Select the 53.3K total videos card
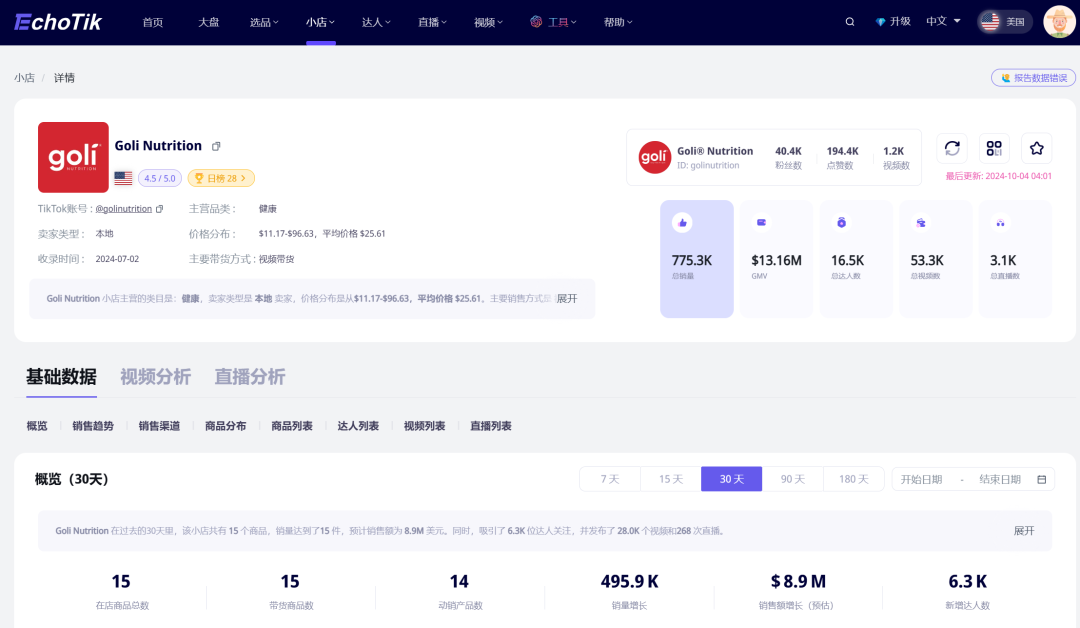Viewport: 1080px width, 628px height. [935, 259]
